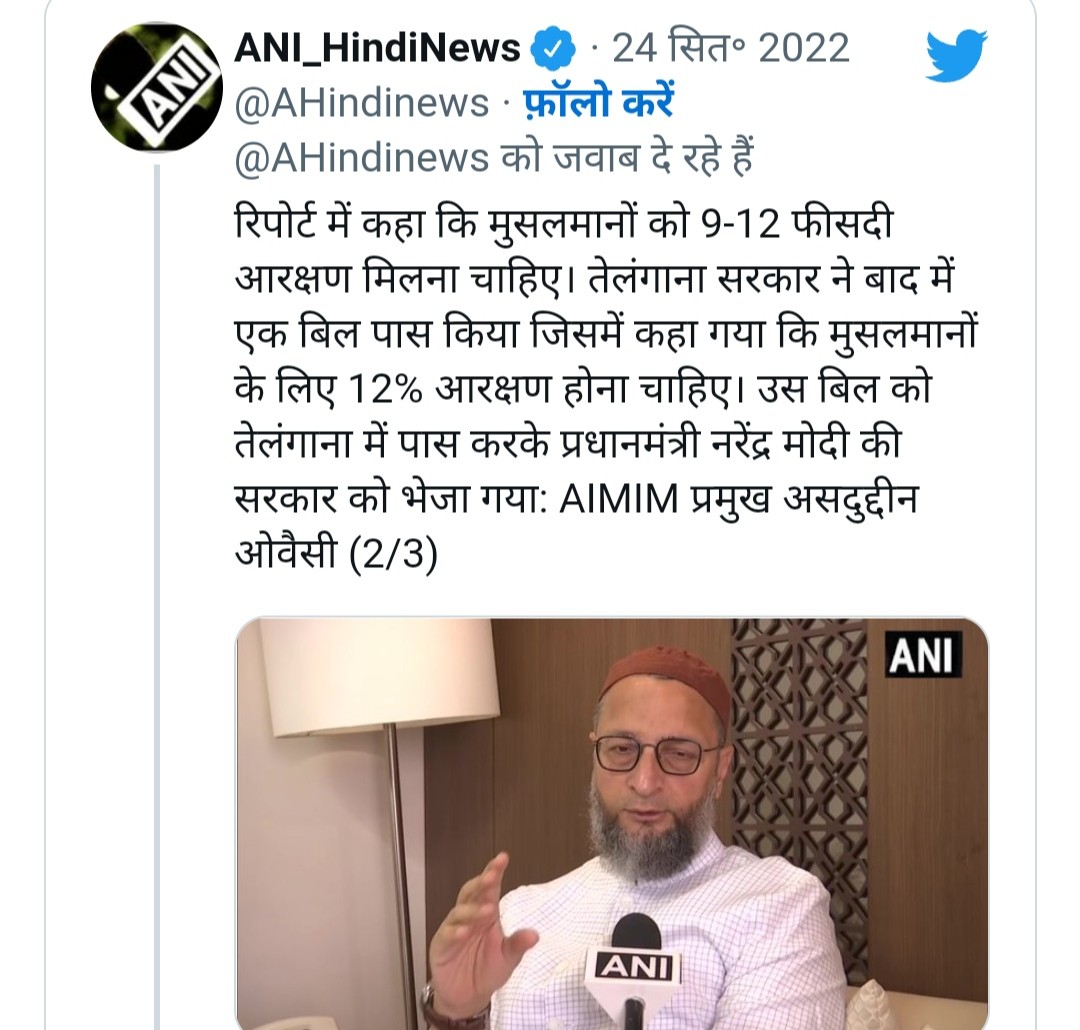The height and width of the screenshot is (1030, 1080).
Task: Open the 24 सित॰ 2022 timestamp
Action: pos(731,48)
